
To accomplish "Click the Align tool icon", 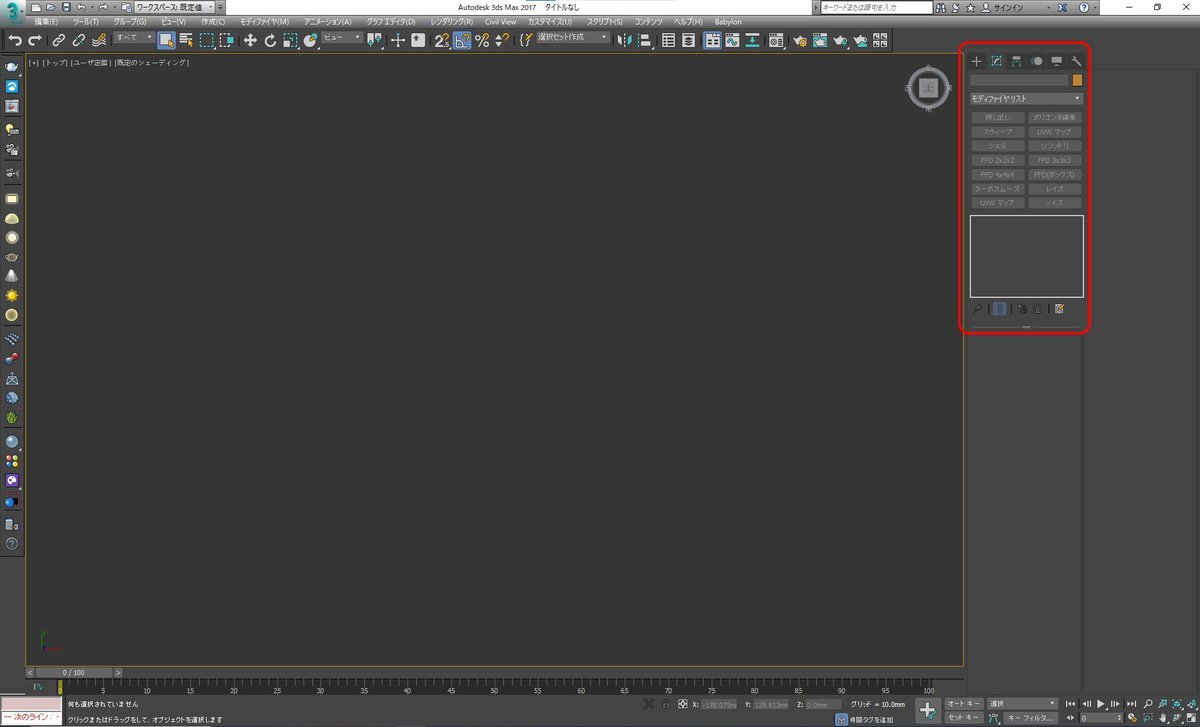I will pos(645,41).
